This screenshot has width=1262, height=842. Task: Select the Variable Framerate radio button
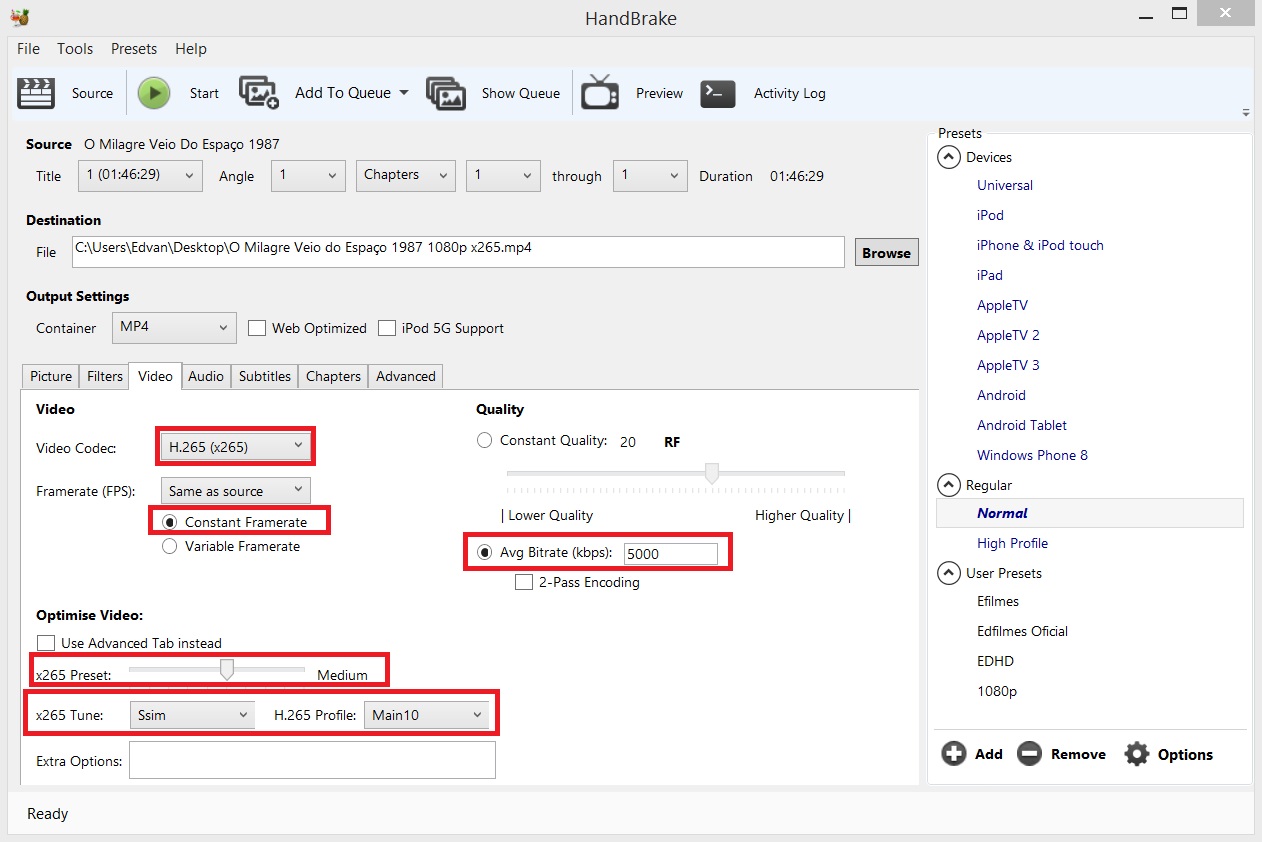pyautogui.click(x=170, y=546)
